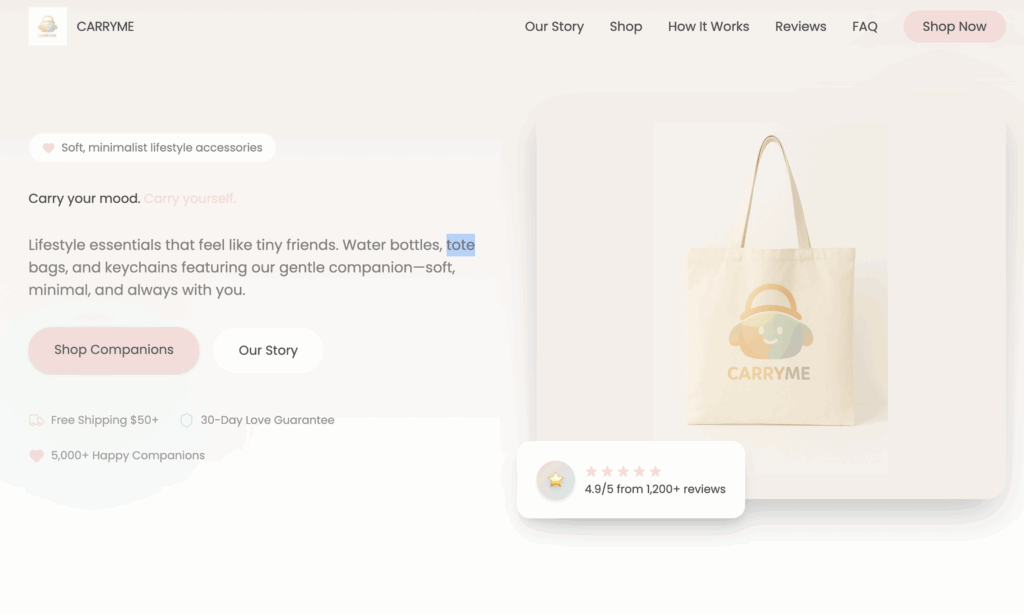
Task: Click the Shop Now button
Action: click(x=954, y=27)
